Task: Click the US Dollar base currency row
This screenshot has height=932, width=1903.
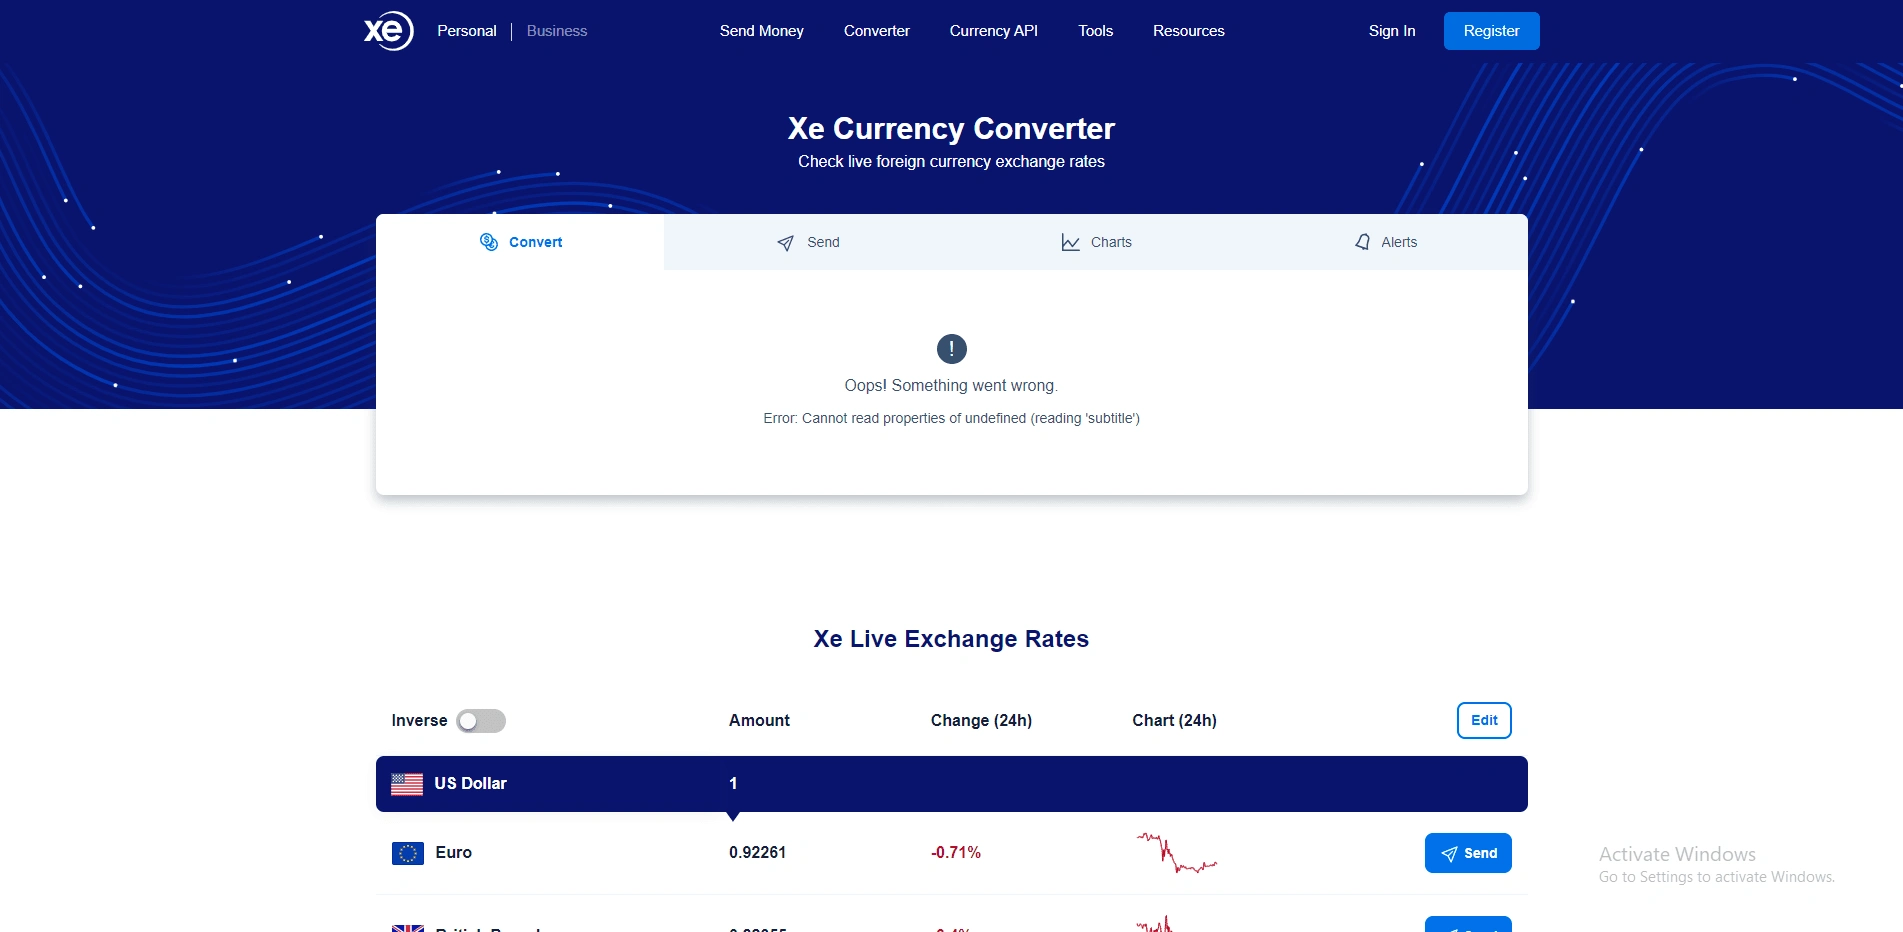Action: (x=951, y=784)
